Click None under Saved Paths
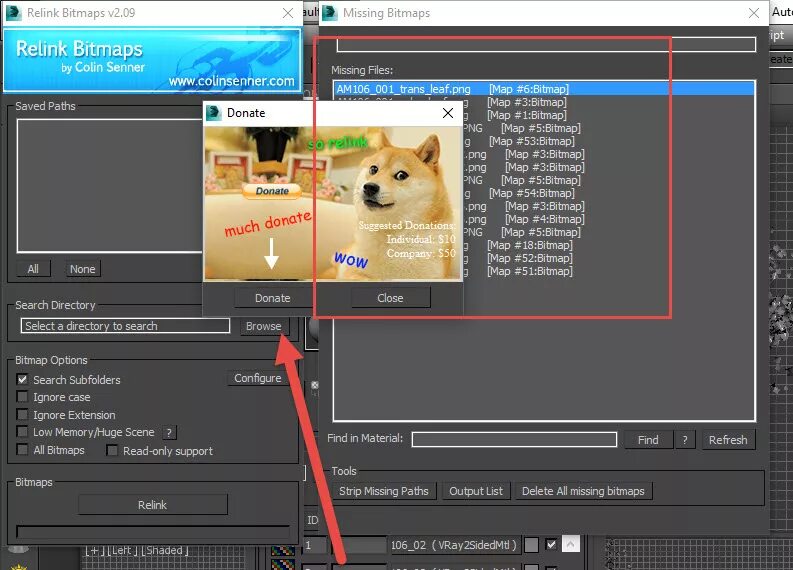 (82, 269)
